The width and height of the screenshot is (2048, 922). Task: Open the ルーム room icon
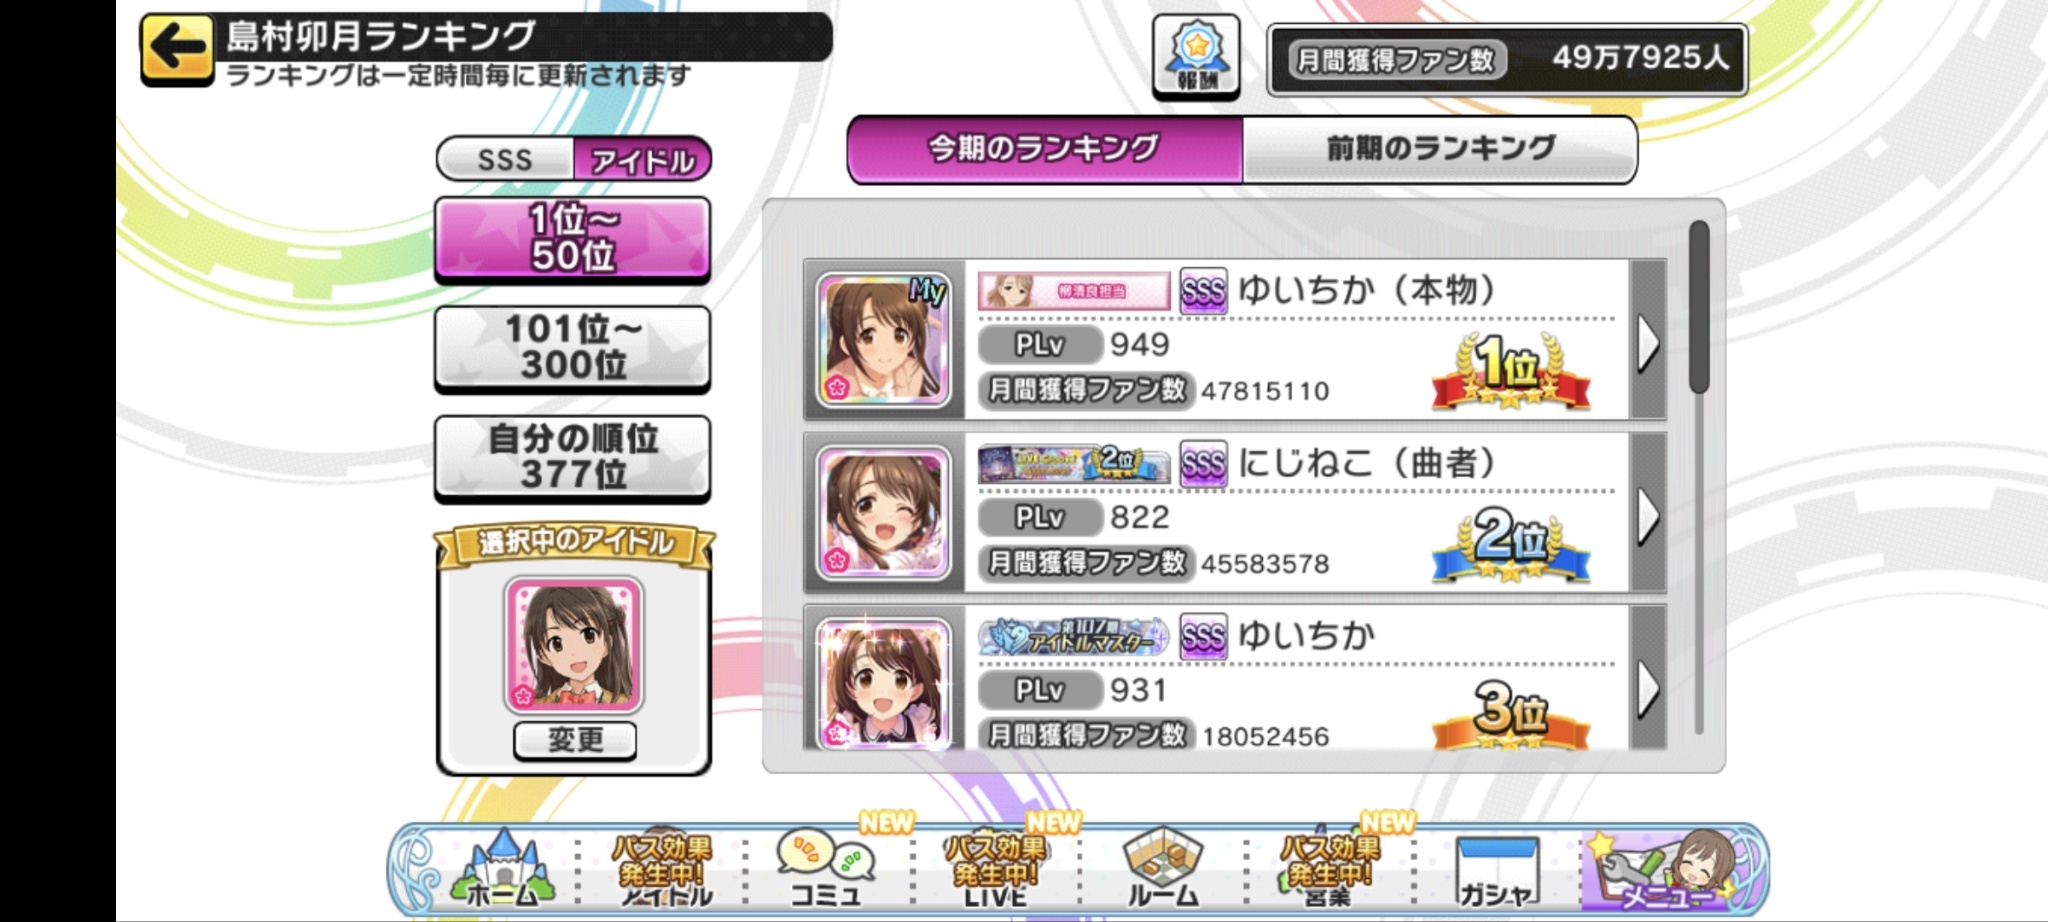tap(1163, 867)
